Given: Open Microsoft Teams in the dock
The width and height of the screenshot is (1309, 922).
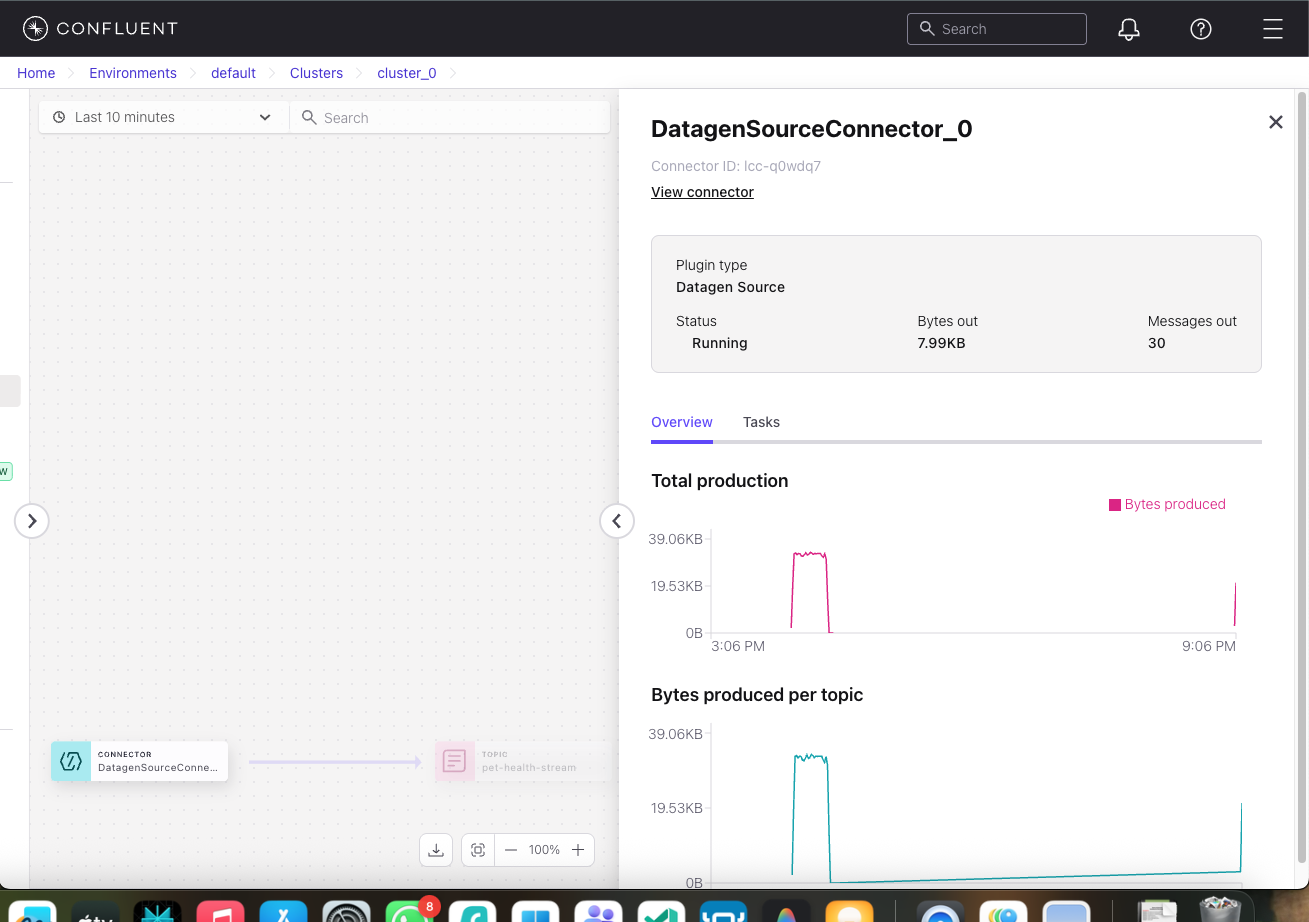Looking at the screenshot, I should (x=599, y=910).
